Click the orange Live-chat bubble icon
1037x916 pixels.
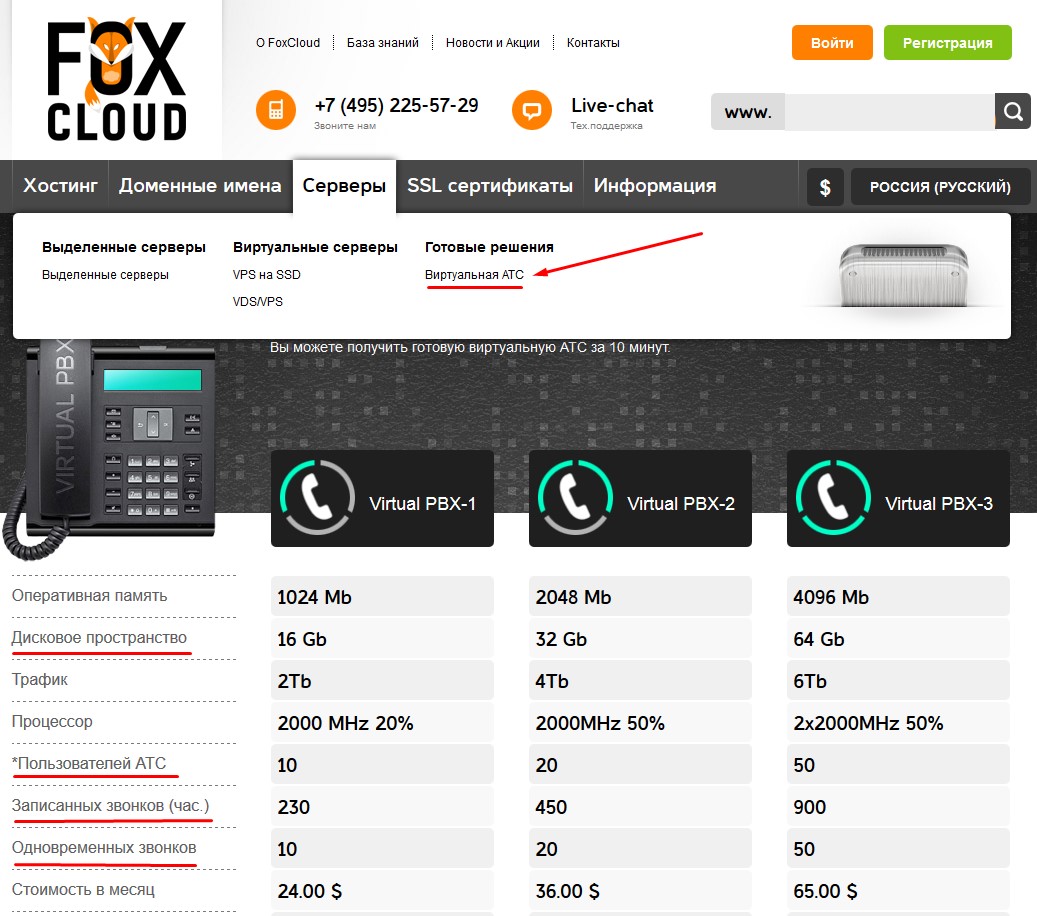532,110
